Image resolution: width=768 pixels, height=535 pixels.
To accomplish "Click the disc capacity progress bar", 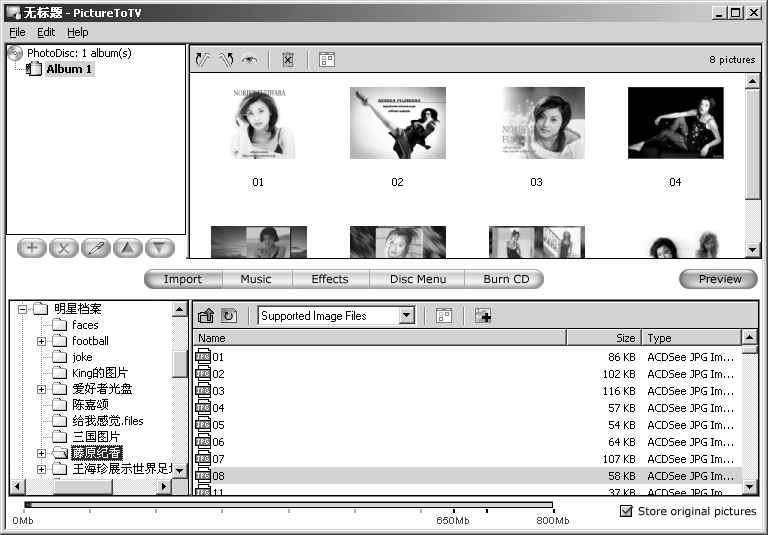I will click(x=289, y=505).
